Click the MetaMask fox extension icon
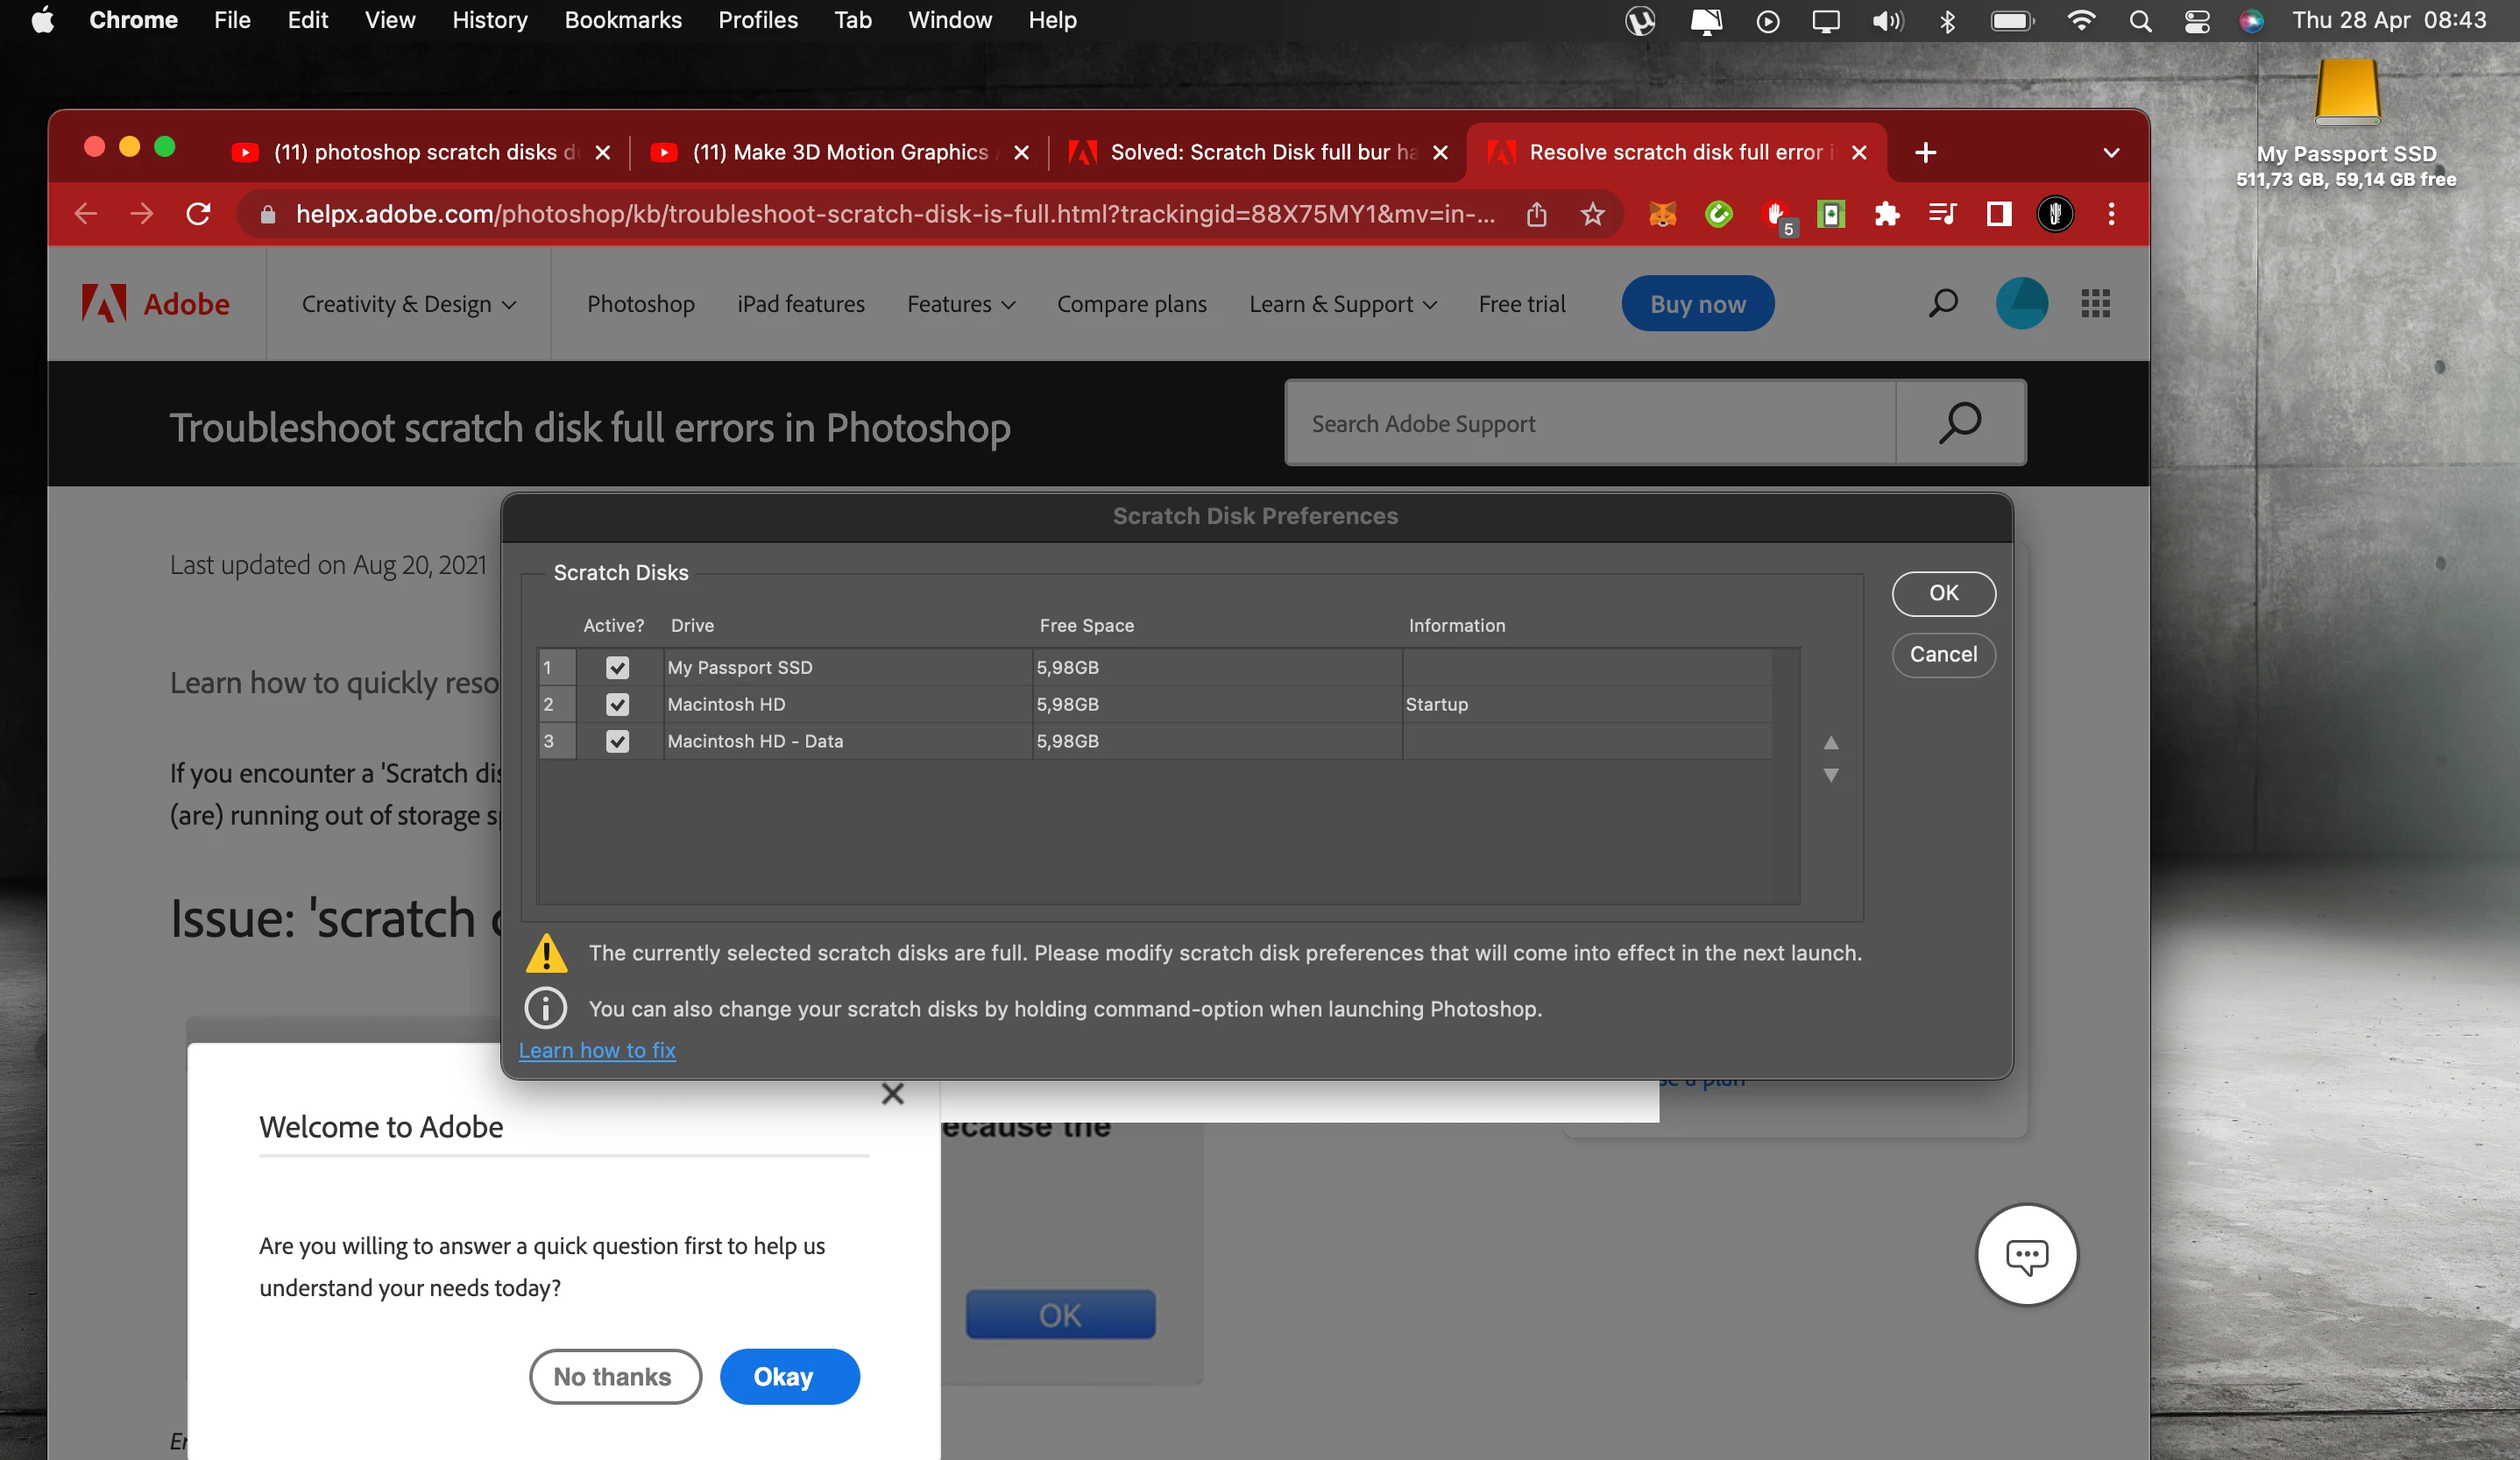The height and width of the screenshot is (1460, 2520). pos(1662,214)
